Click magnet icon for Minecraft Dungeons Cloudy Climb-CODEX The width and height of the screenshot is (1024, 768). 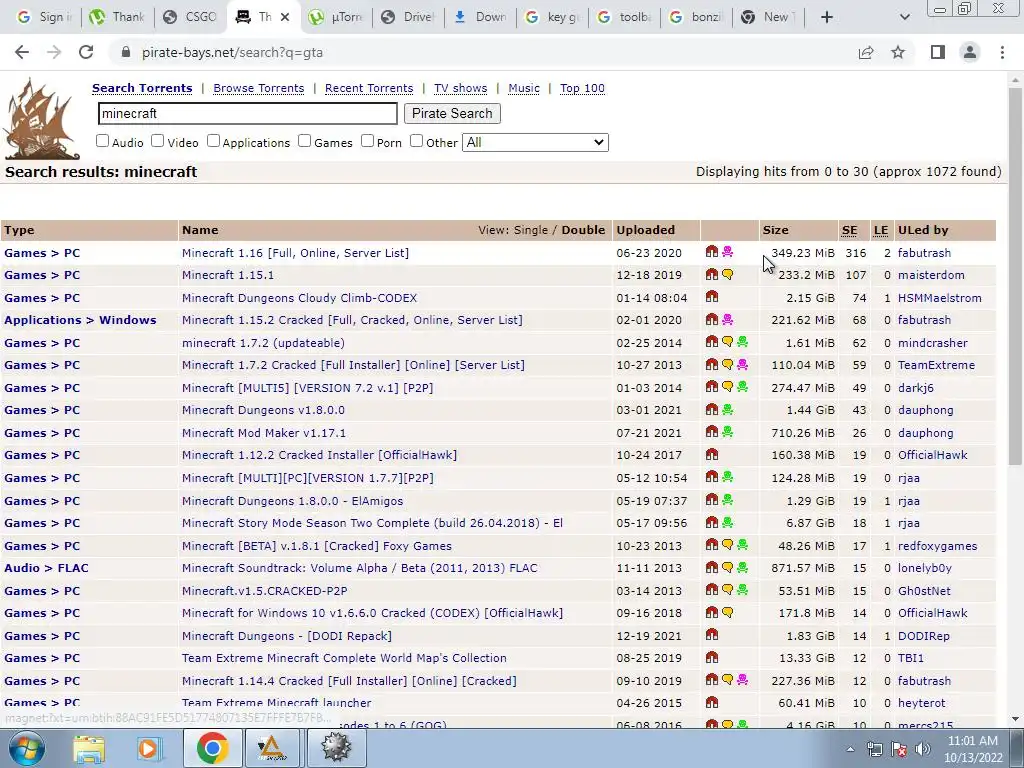click(x=712, y=296)
